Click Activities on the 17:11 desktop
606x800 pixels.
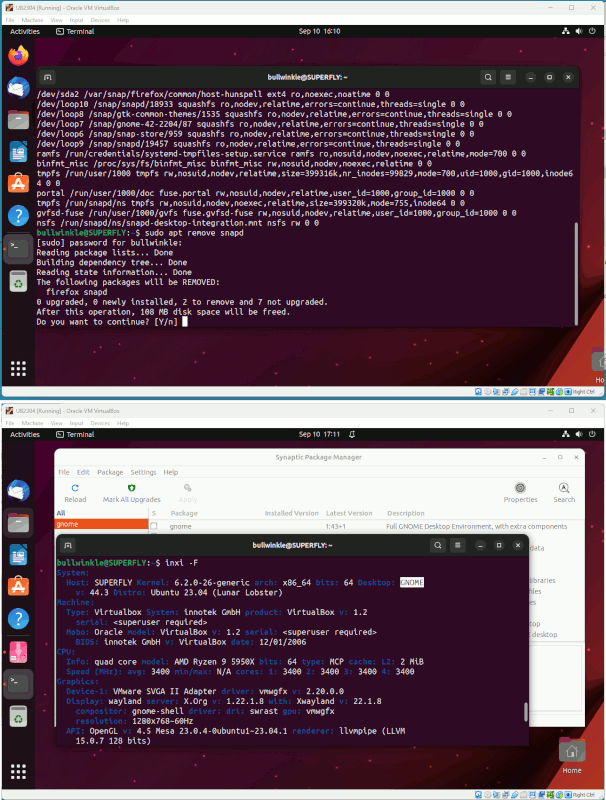point(25,434)
